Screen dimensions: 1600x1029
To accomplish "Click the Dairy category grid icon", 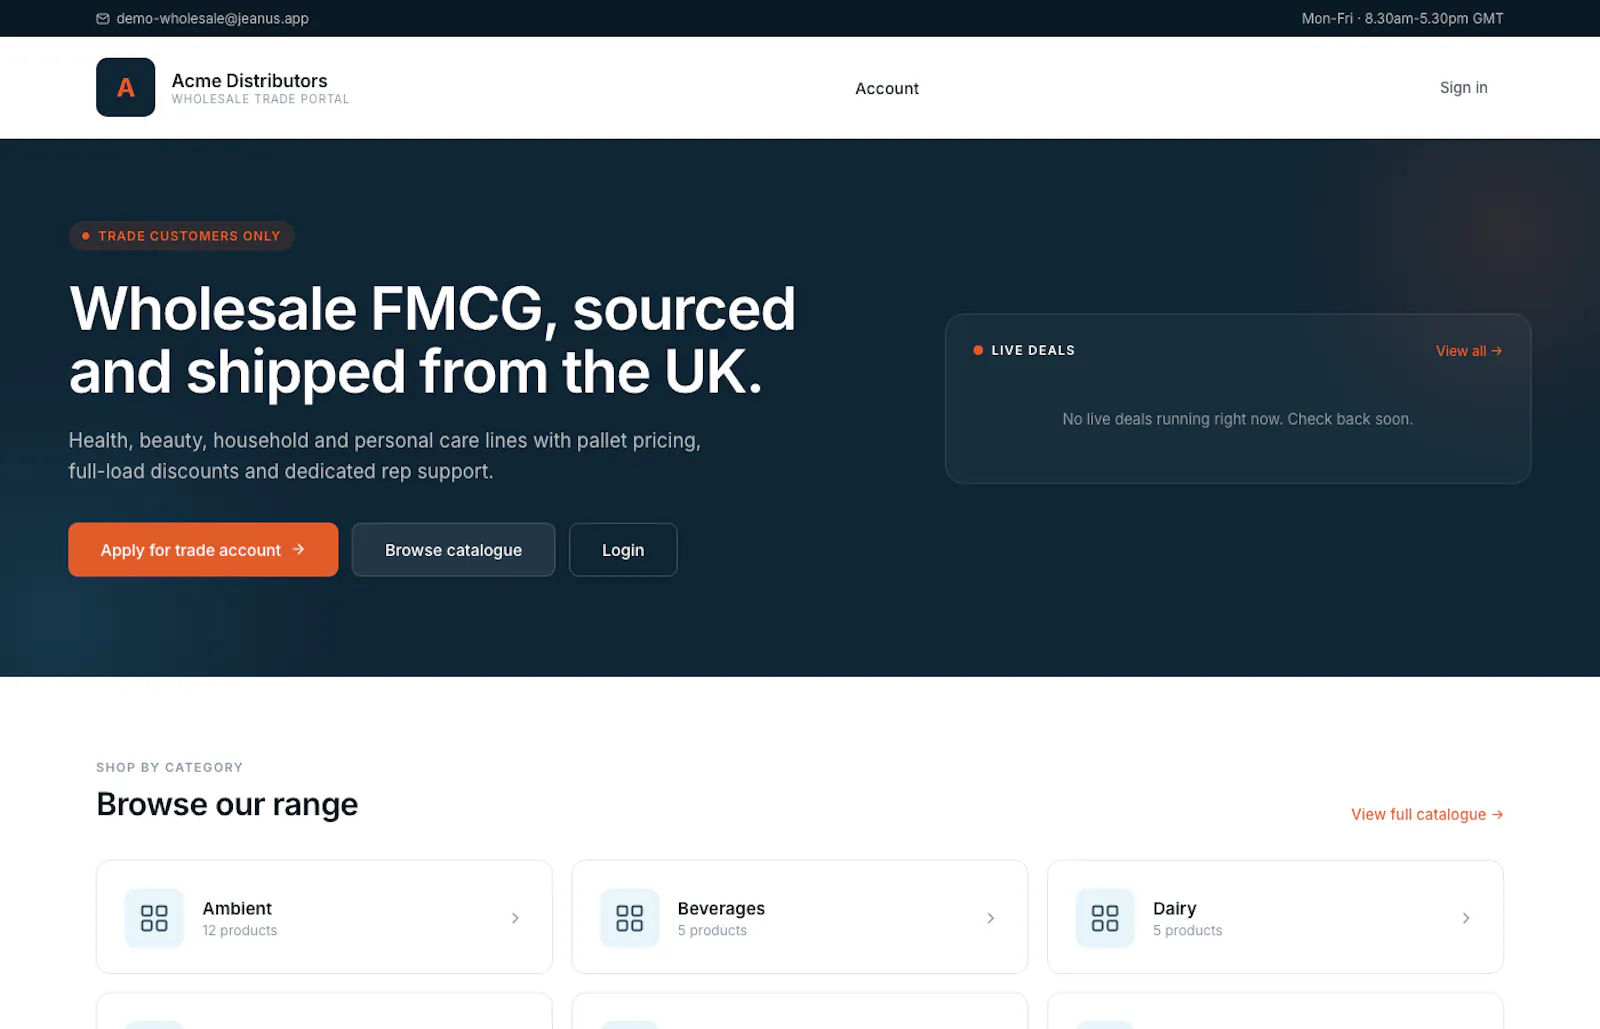I will pos(1105,918).
